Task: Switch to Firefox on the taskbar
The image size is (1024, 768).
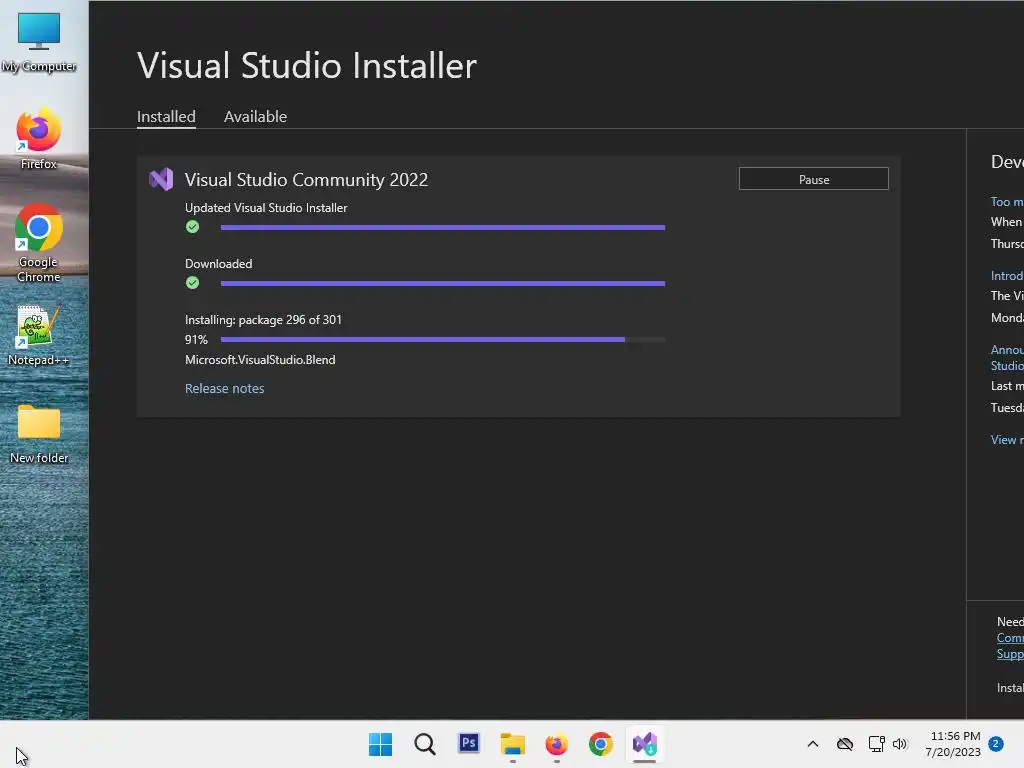Action: click(556, 744)
